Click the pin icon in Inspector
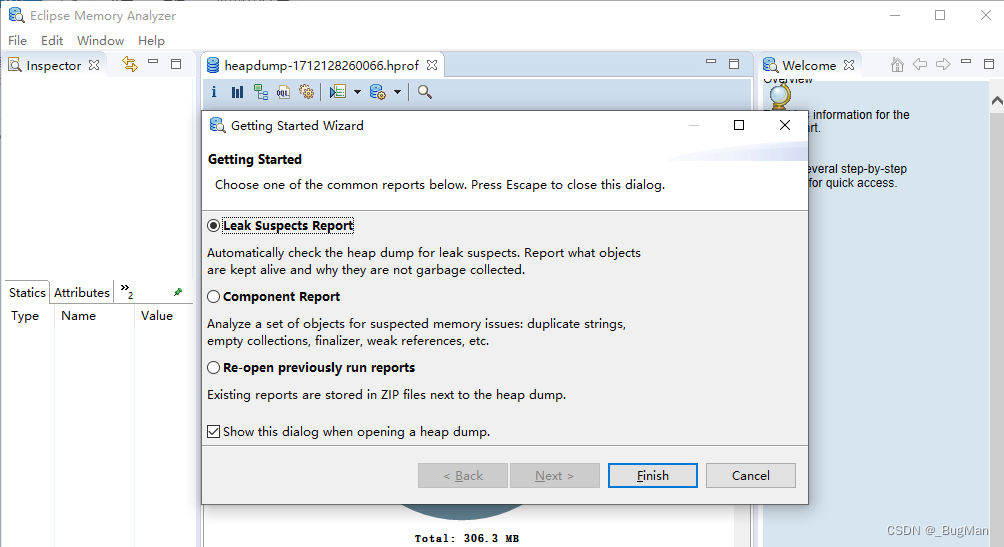Image resolution: width=1004 pixels, height=547 pixels. [178, 292]
